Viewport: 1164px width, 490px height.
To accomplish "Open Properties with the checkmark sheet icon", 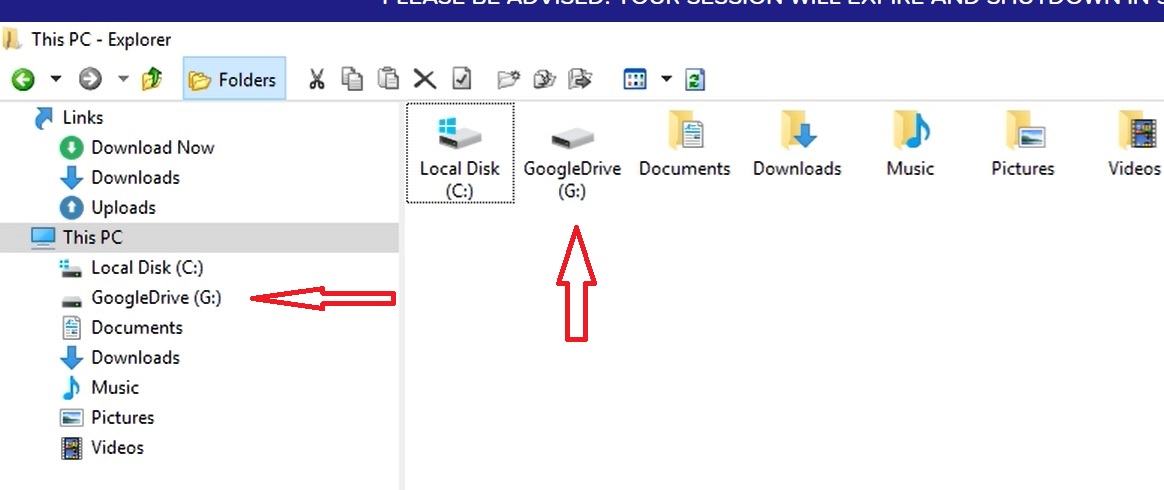I will pyautogui.click(x=461, y=79).
